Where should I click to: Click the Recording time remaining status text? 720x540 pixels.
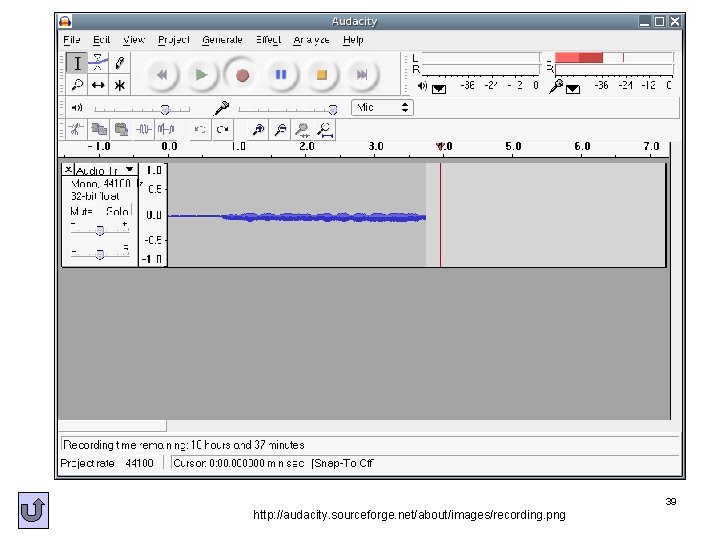[x=184, y=445]
